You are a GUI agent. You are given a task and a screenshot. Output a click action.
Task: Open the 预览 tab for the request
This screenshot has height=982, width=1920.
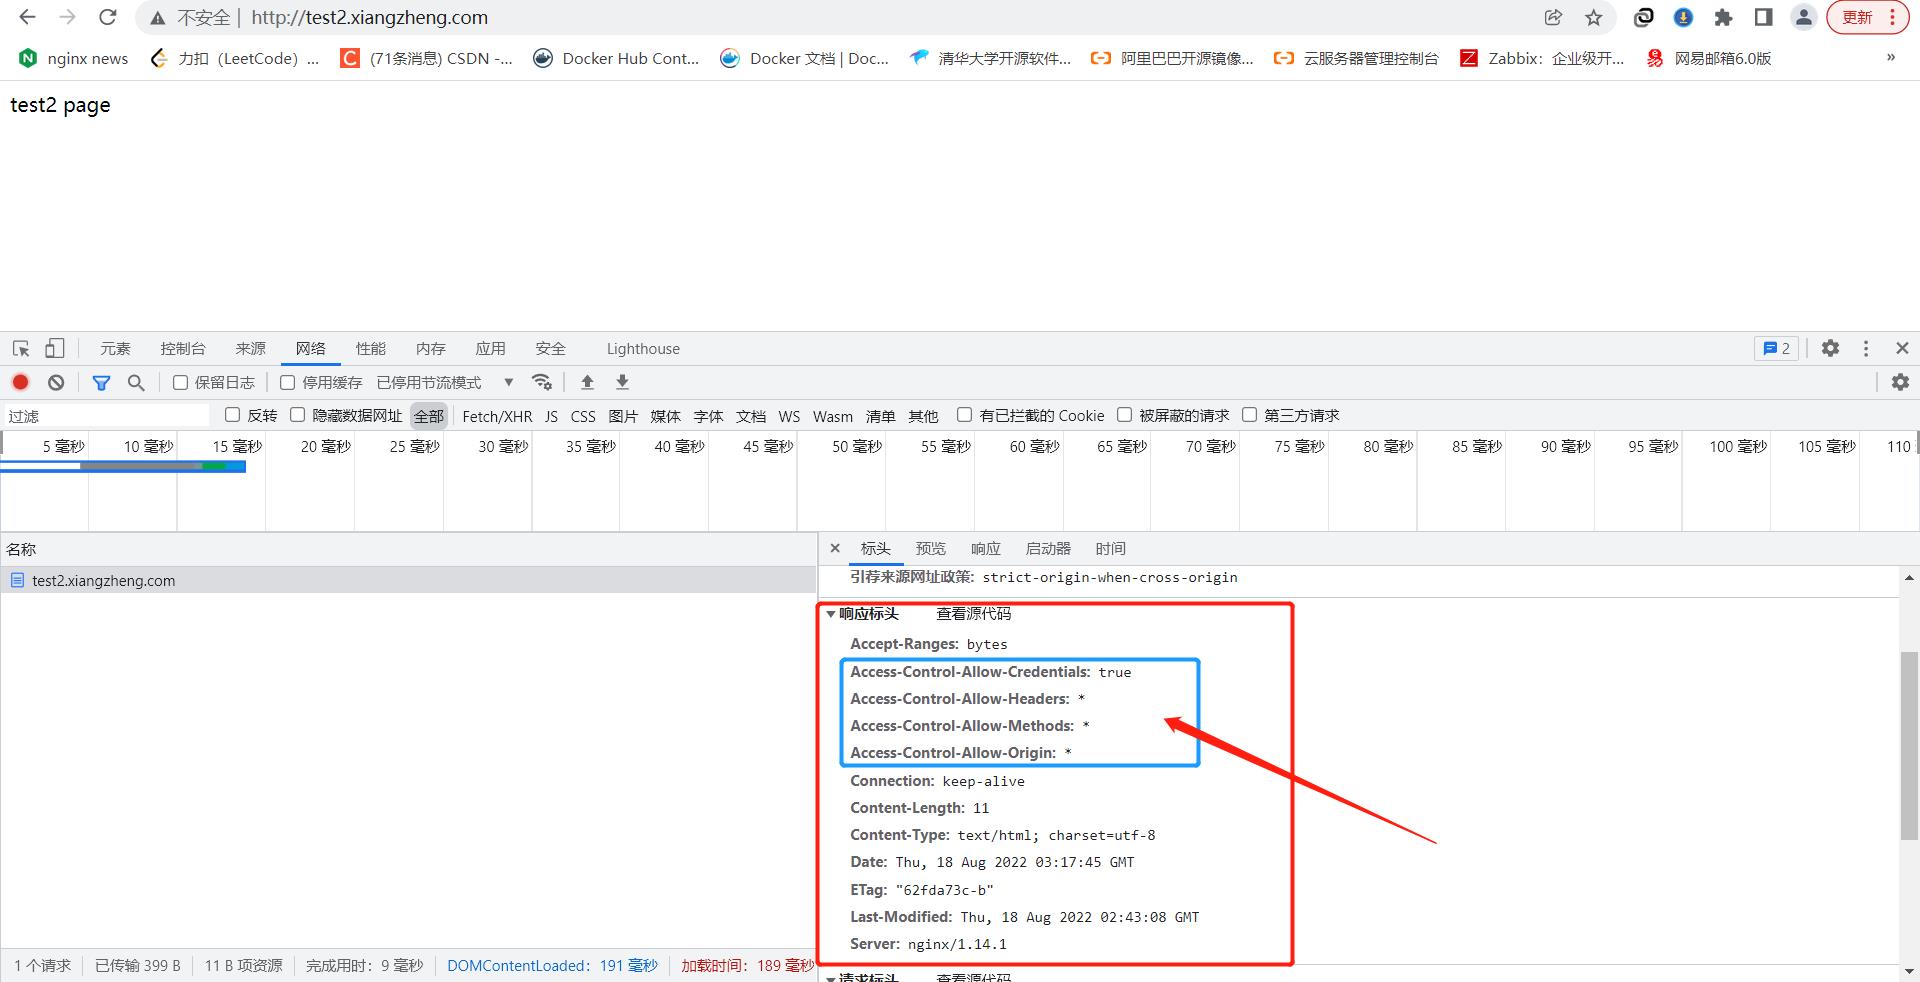(930, 548)
